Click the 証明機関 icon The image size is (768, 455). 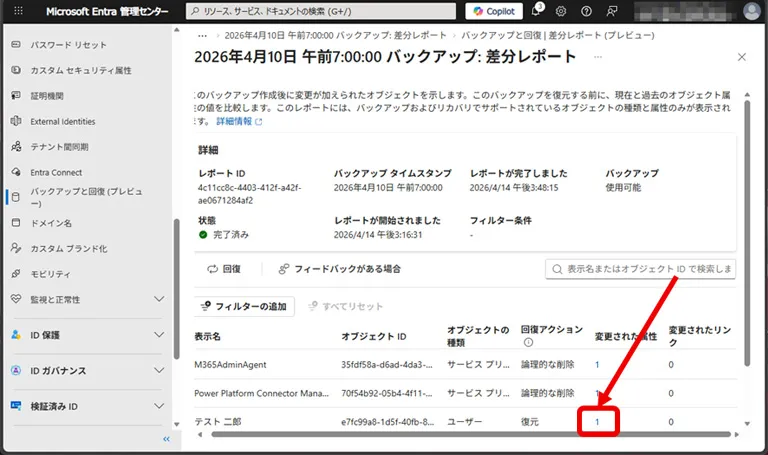(16, 96)
